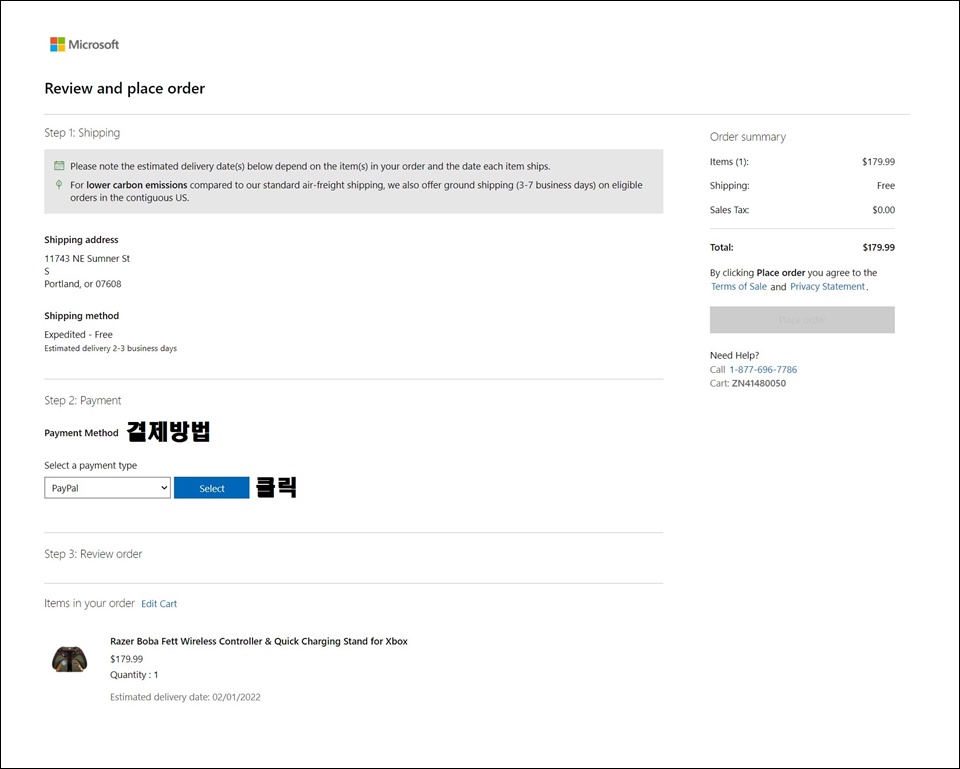Click the Sales Tax value $0.00
The height and width of the screenshot is (769, 960).
coord(883,210)
